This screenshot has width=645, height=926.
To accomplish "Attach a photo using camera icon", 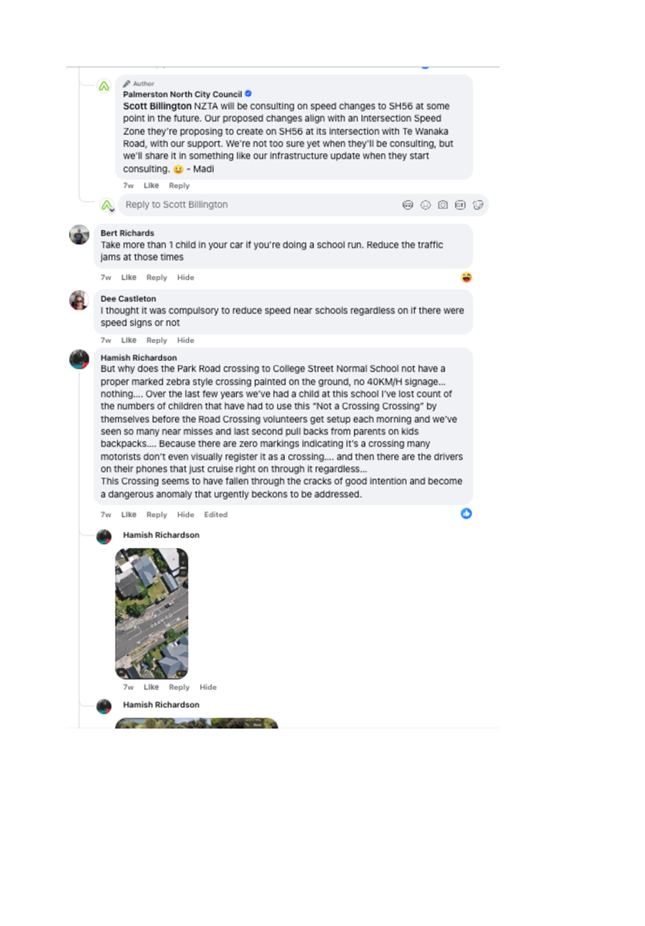I will click(x=443, y=205).
